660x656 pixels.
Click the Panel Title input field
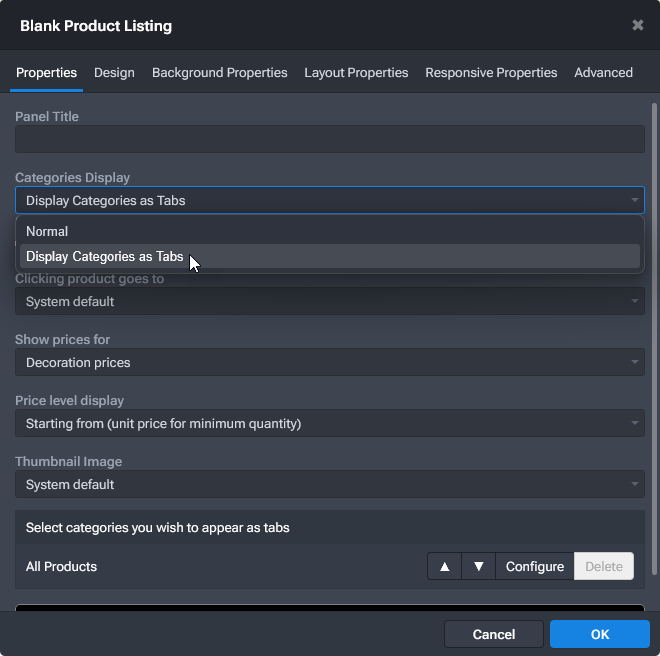[329, 139]
